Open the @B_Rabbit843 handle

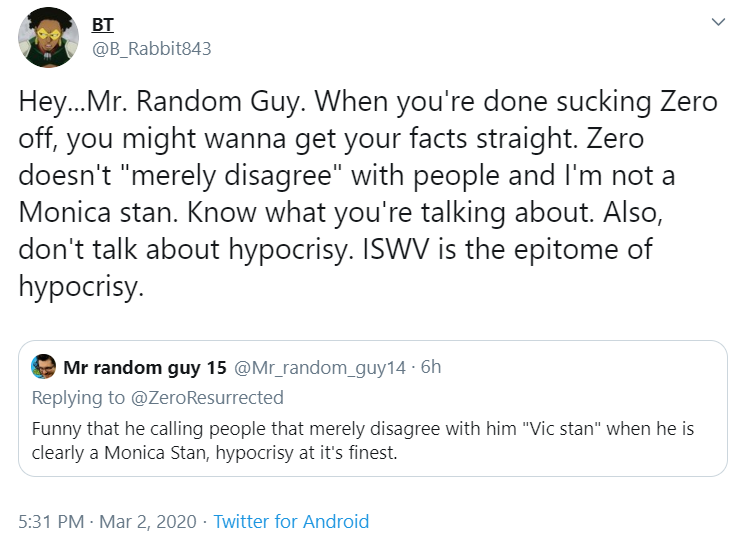151,48
